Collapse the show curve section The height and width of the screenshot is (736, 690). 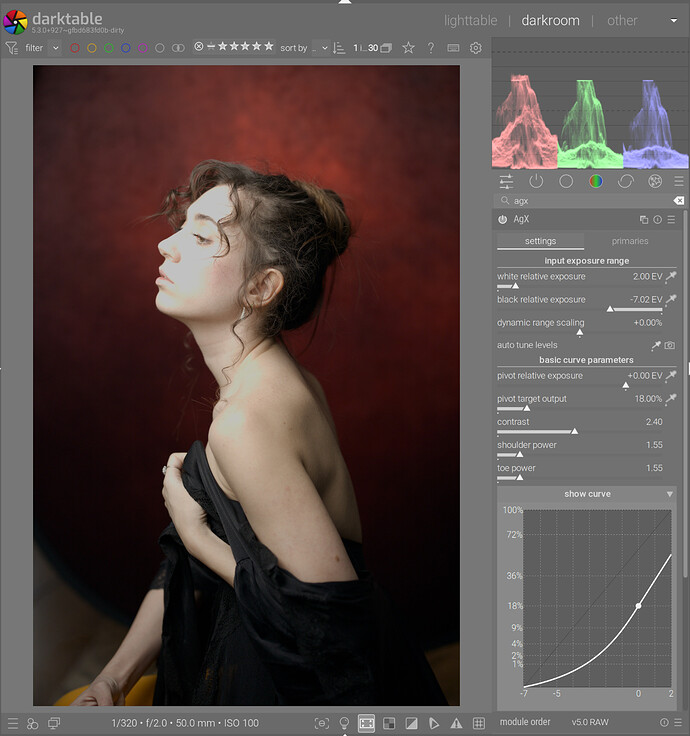tap(670, 494)
